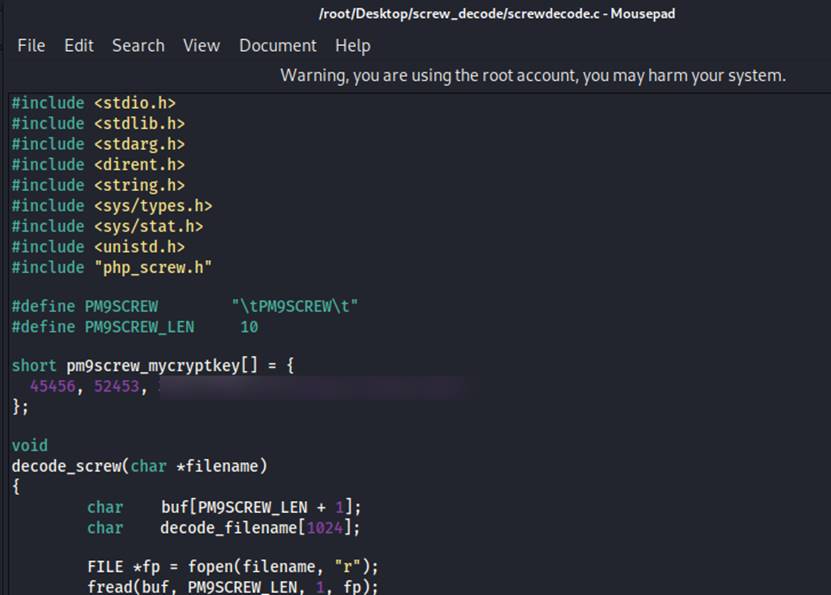831x595 pixels.
Task: Open the Edit menu
Action: click(x=79, y=46)
